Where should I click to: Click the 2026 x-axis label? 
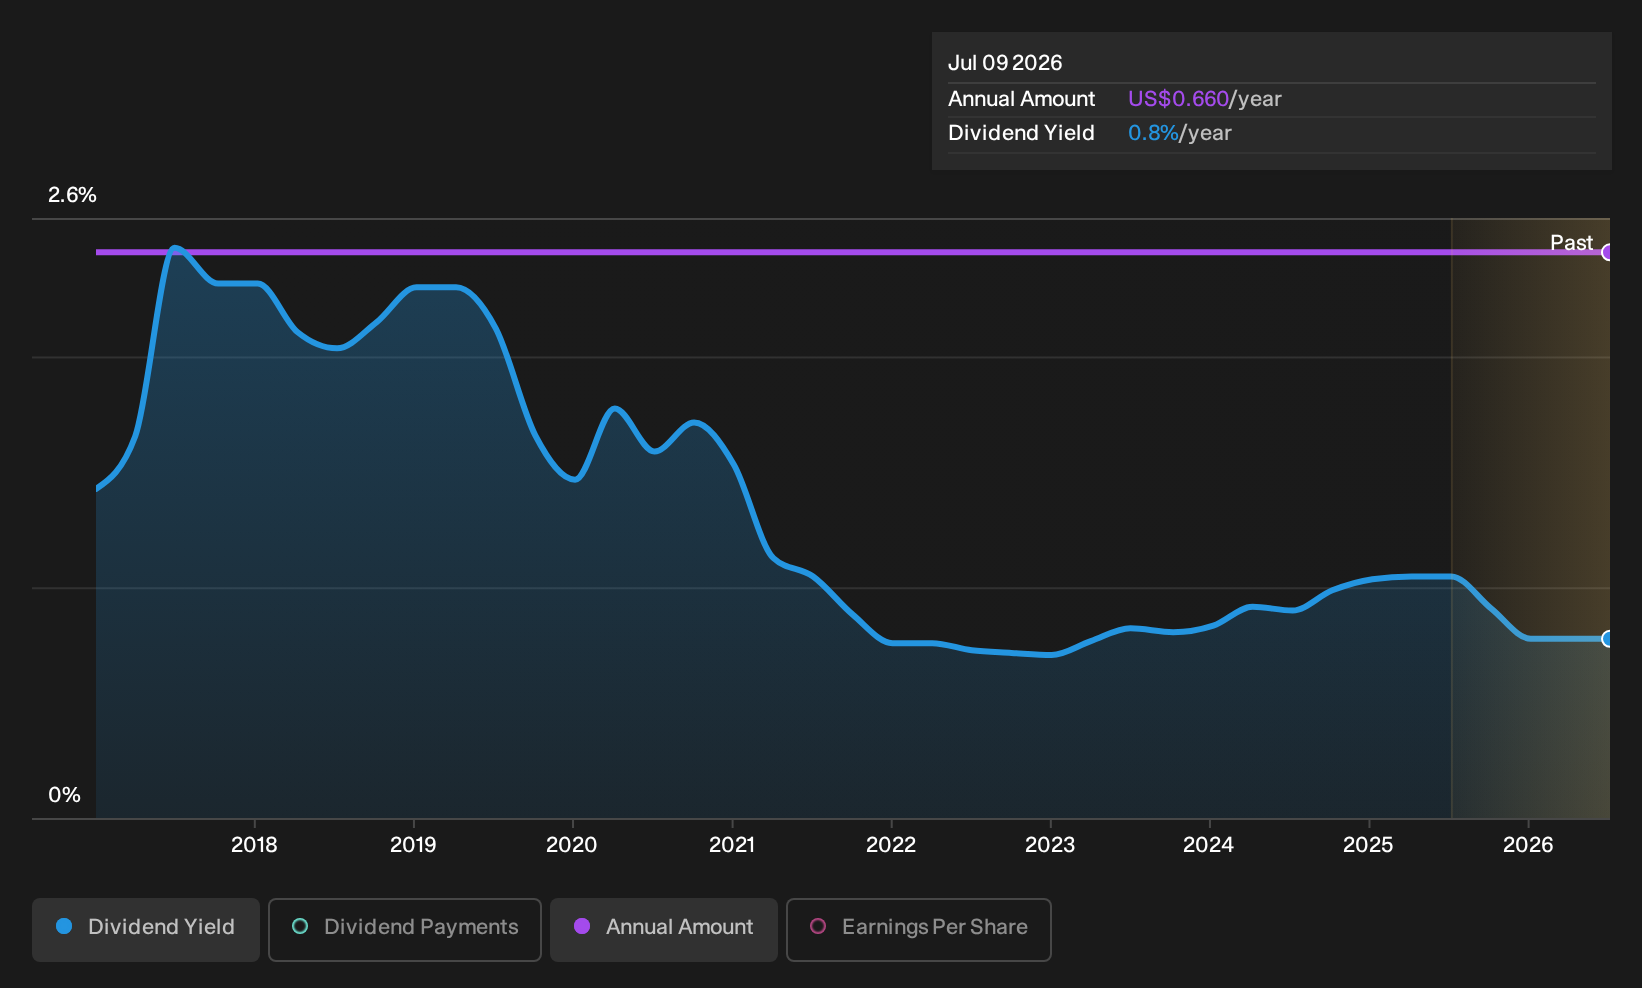click(x=1528, y=845)
